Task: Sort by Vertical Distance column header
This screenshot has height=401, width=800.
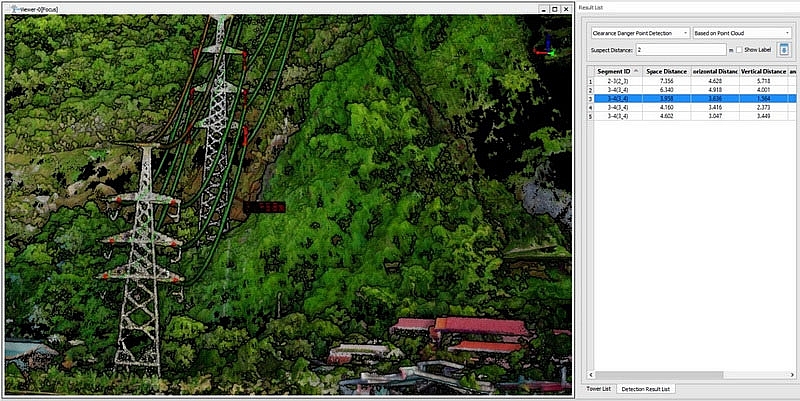Action: (x=764, y=71)
